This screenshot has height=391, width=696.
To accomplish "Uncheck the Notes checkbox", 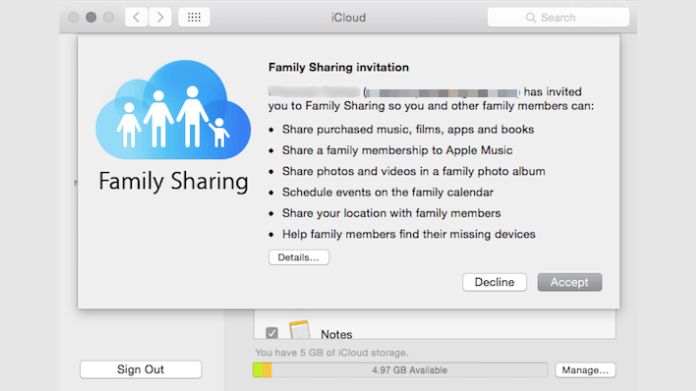I will [x=272, y=333].
